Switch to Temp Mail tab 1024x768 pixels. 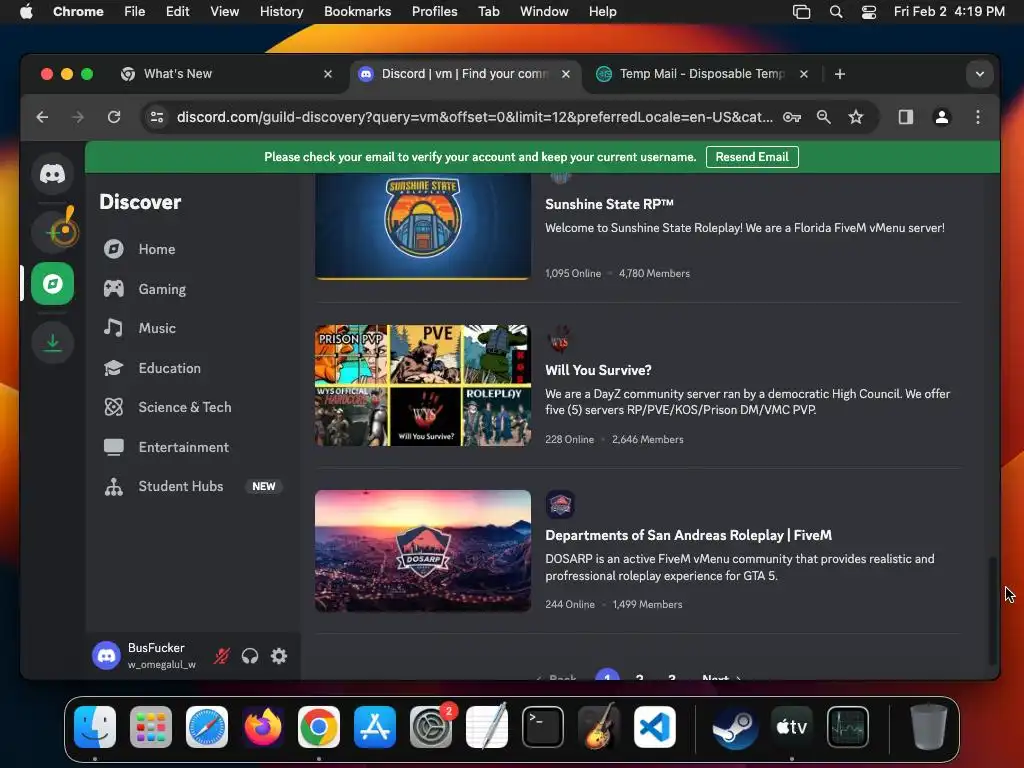(x=701, y=74)
